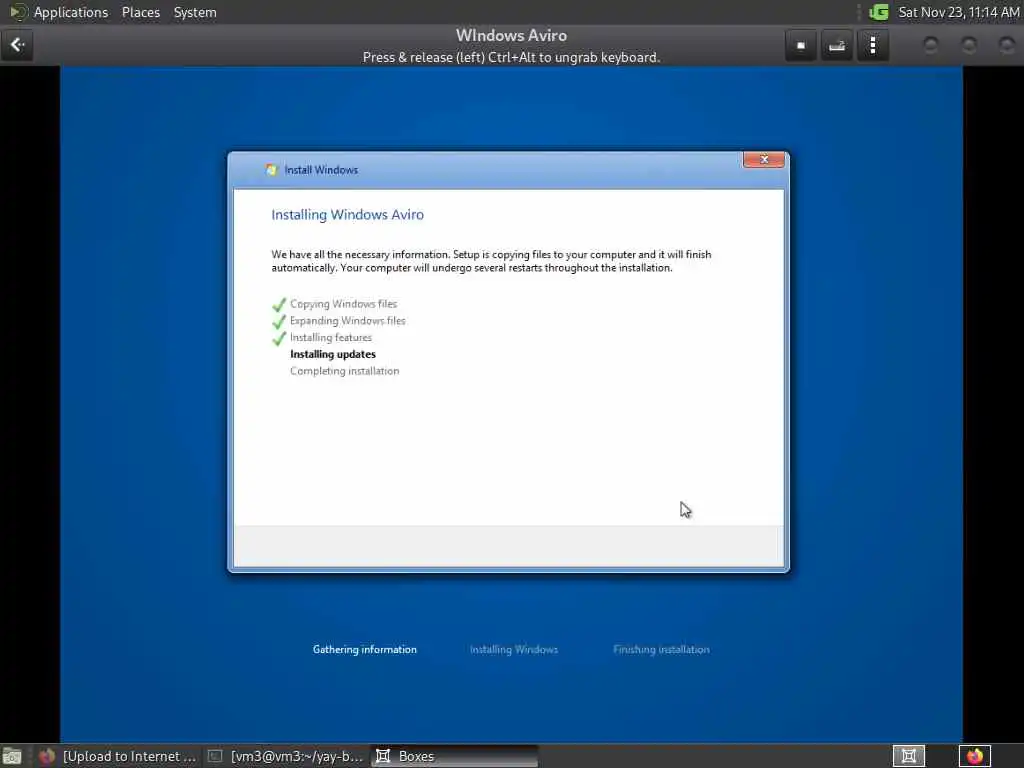Click the last dimmed window control circle
1024x768 pixels.
pos(1007,45)
